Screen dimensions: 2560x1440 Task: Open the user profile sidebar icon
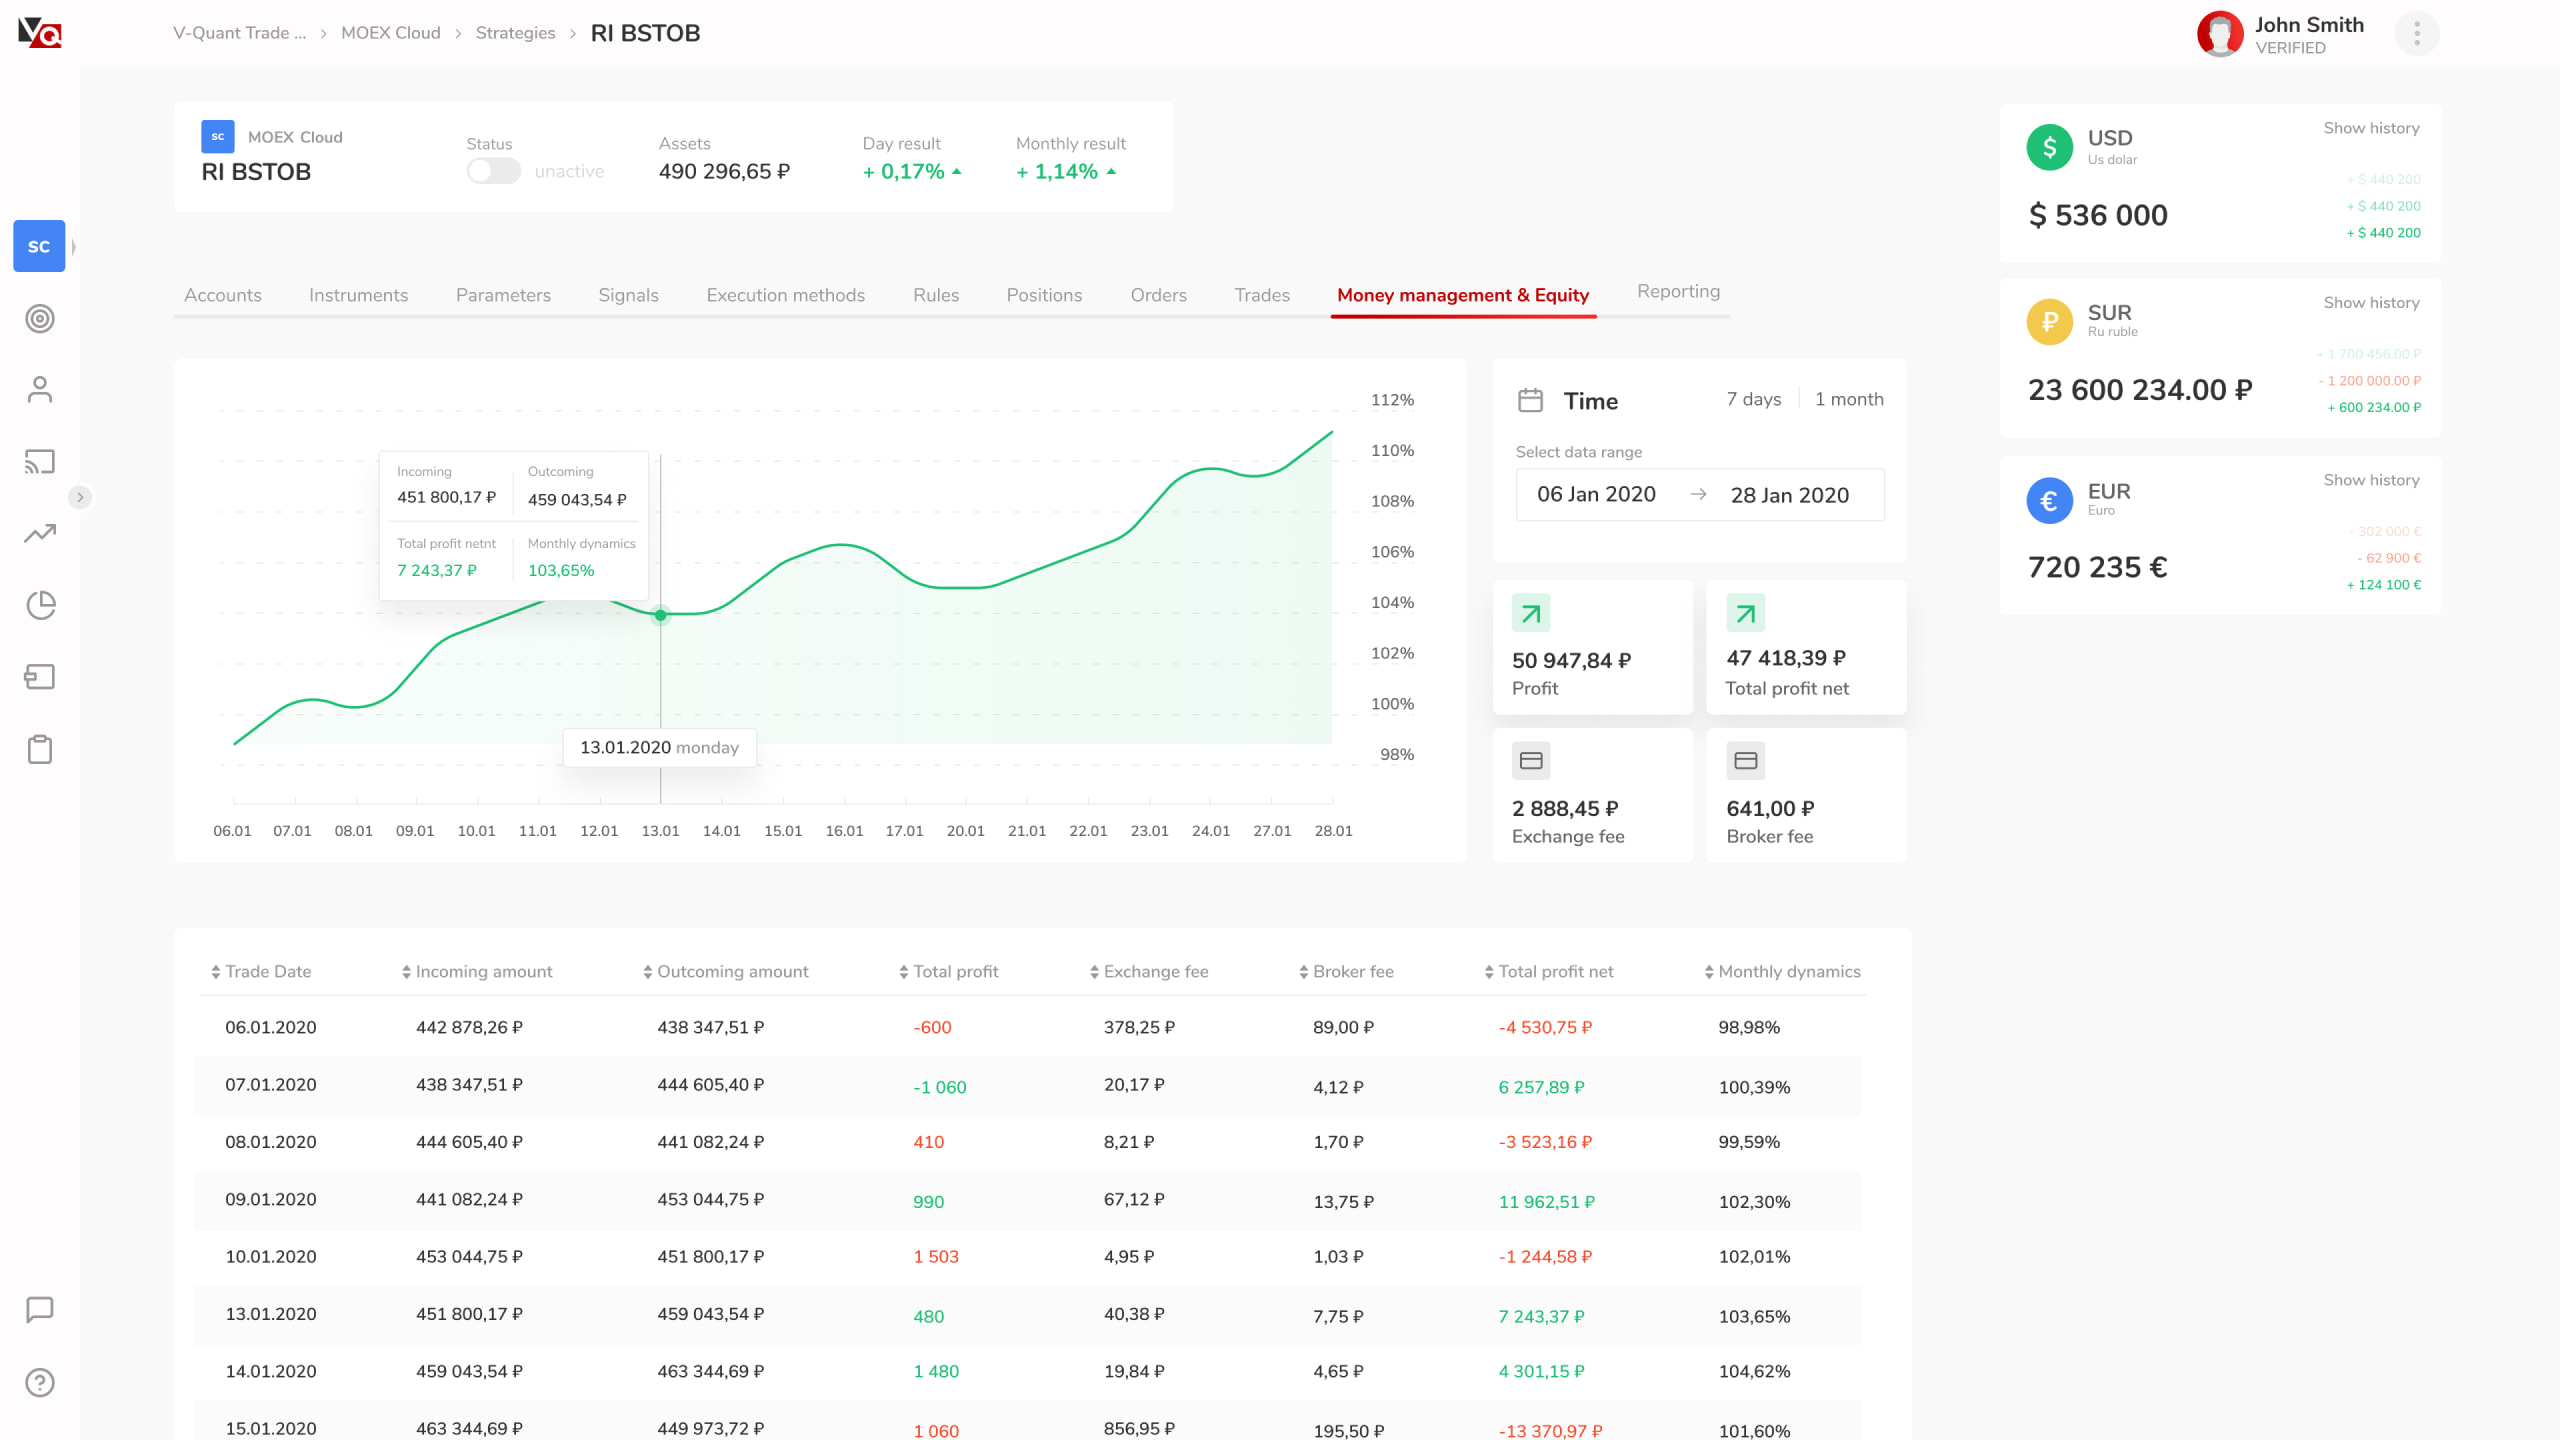coord(40,390)
